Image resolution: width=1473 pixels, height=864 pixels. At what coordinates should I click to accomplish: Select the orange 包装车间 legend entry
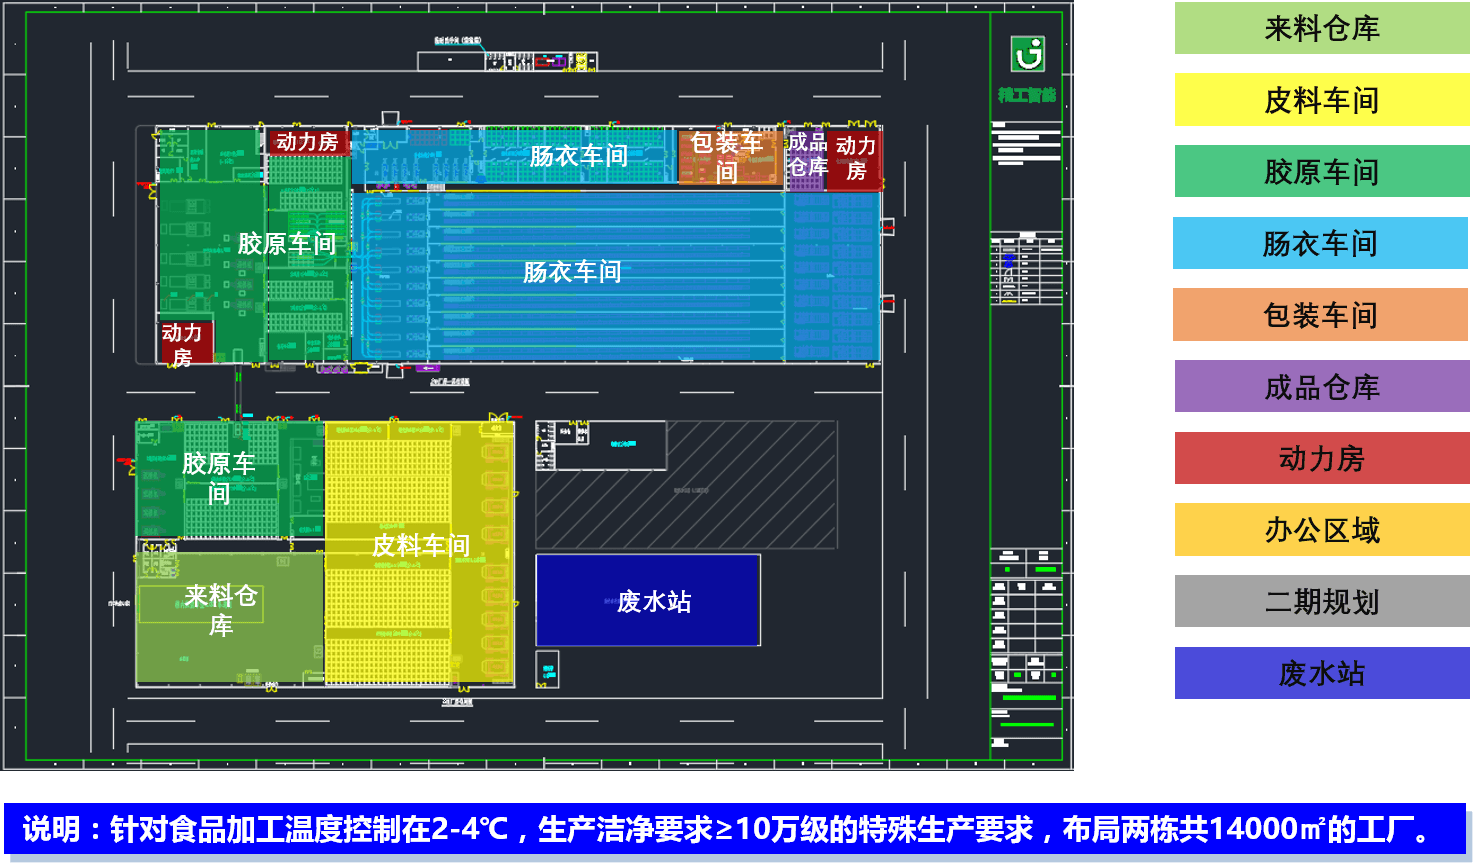click(1320, 315)
